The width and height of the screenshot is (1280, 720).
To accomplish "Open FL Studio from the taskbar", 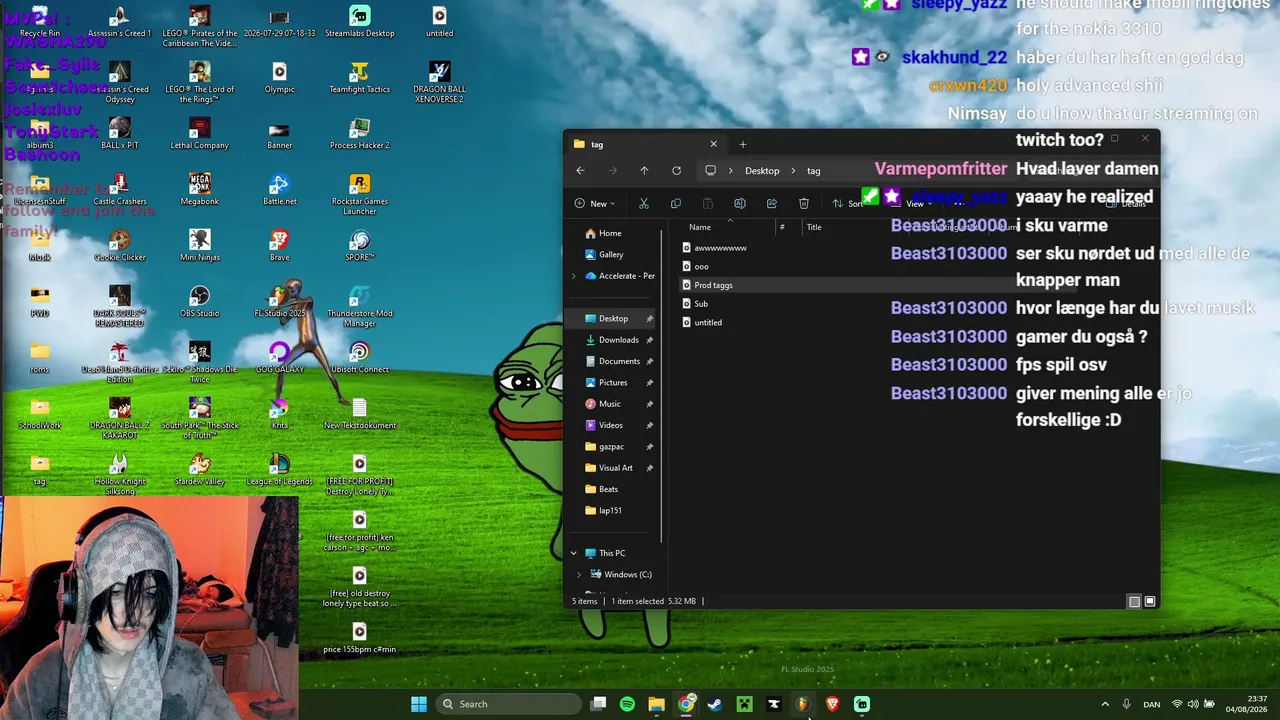I will tap(803, 704).
